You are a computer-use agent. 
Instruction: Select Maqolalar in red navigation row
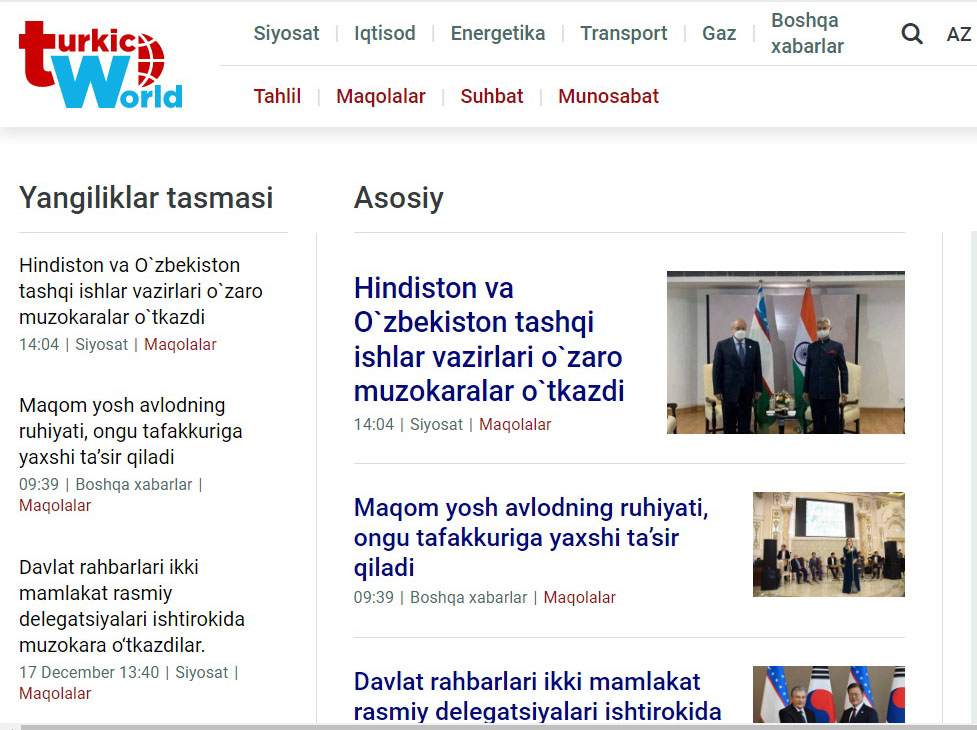381,97
